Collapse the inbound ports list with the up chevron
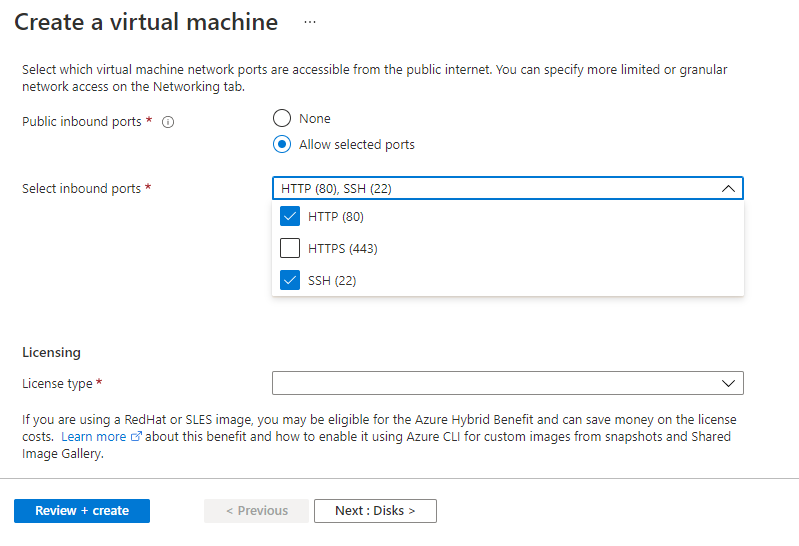 [728, 188]
